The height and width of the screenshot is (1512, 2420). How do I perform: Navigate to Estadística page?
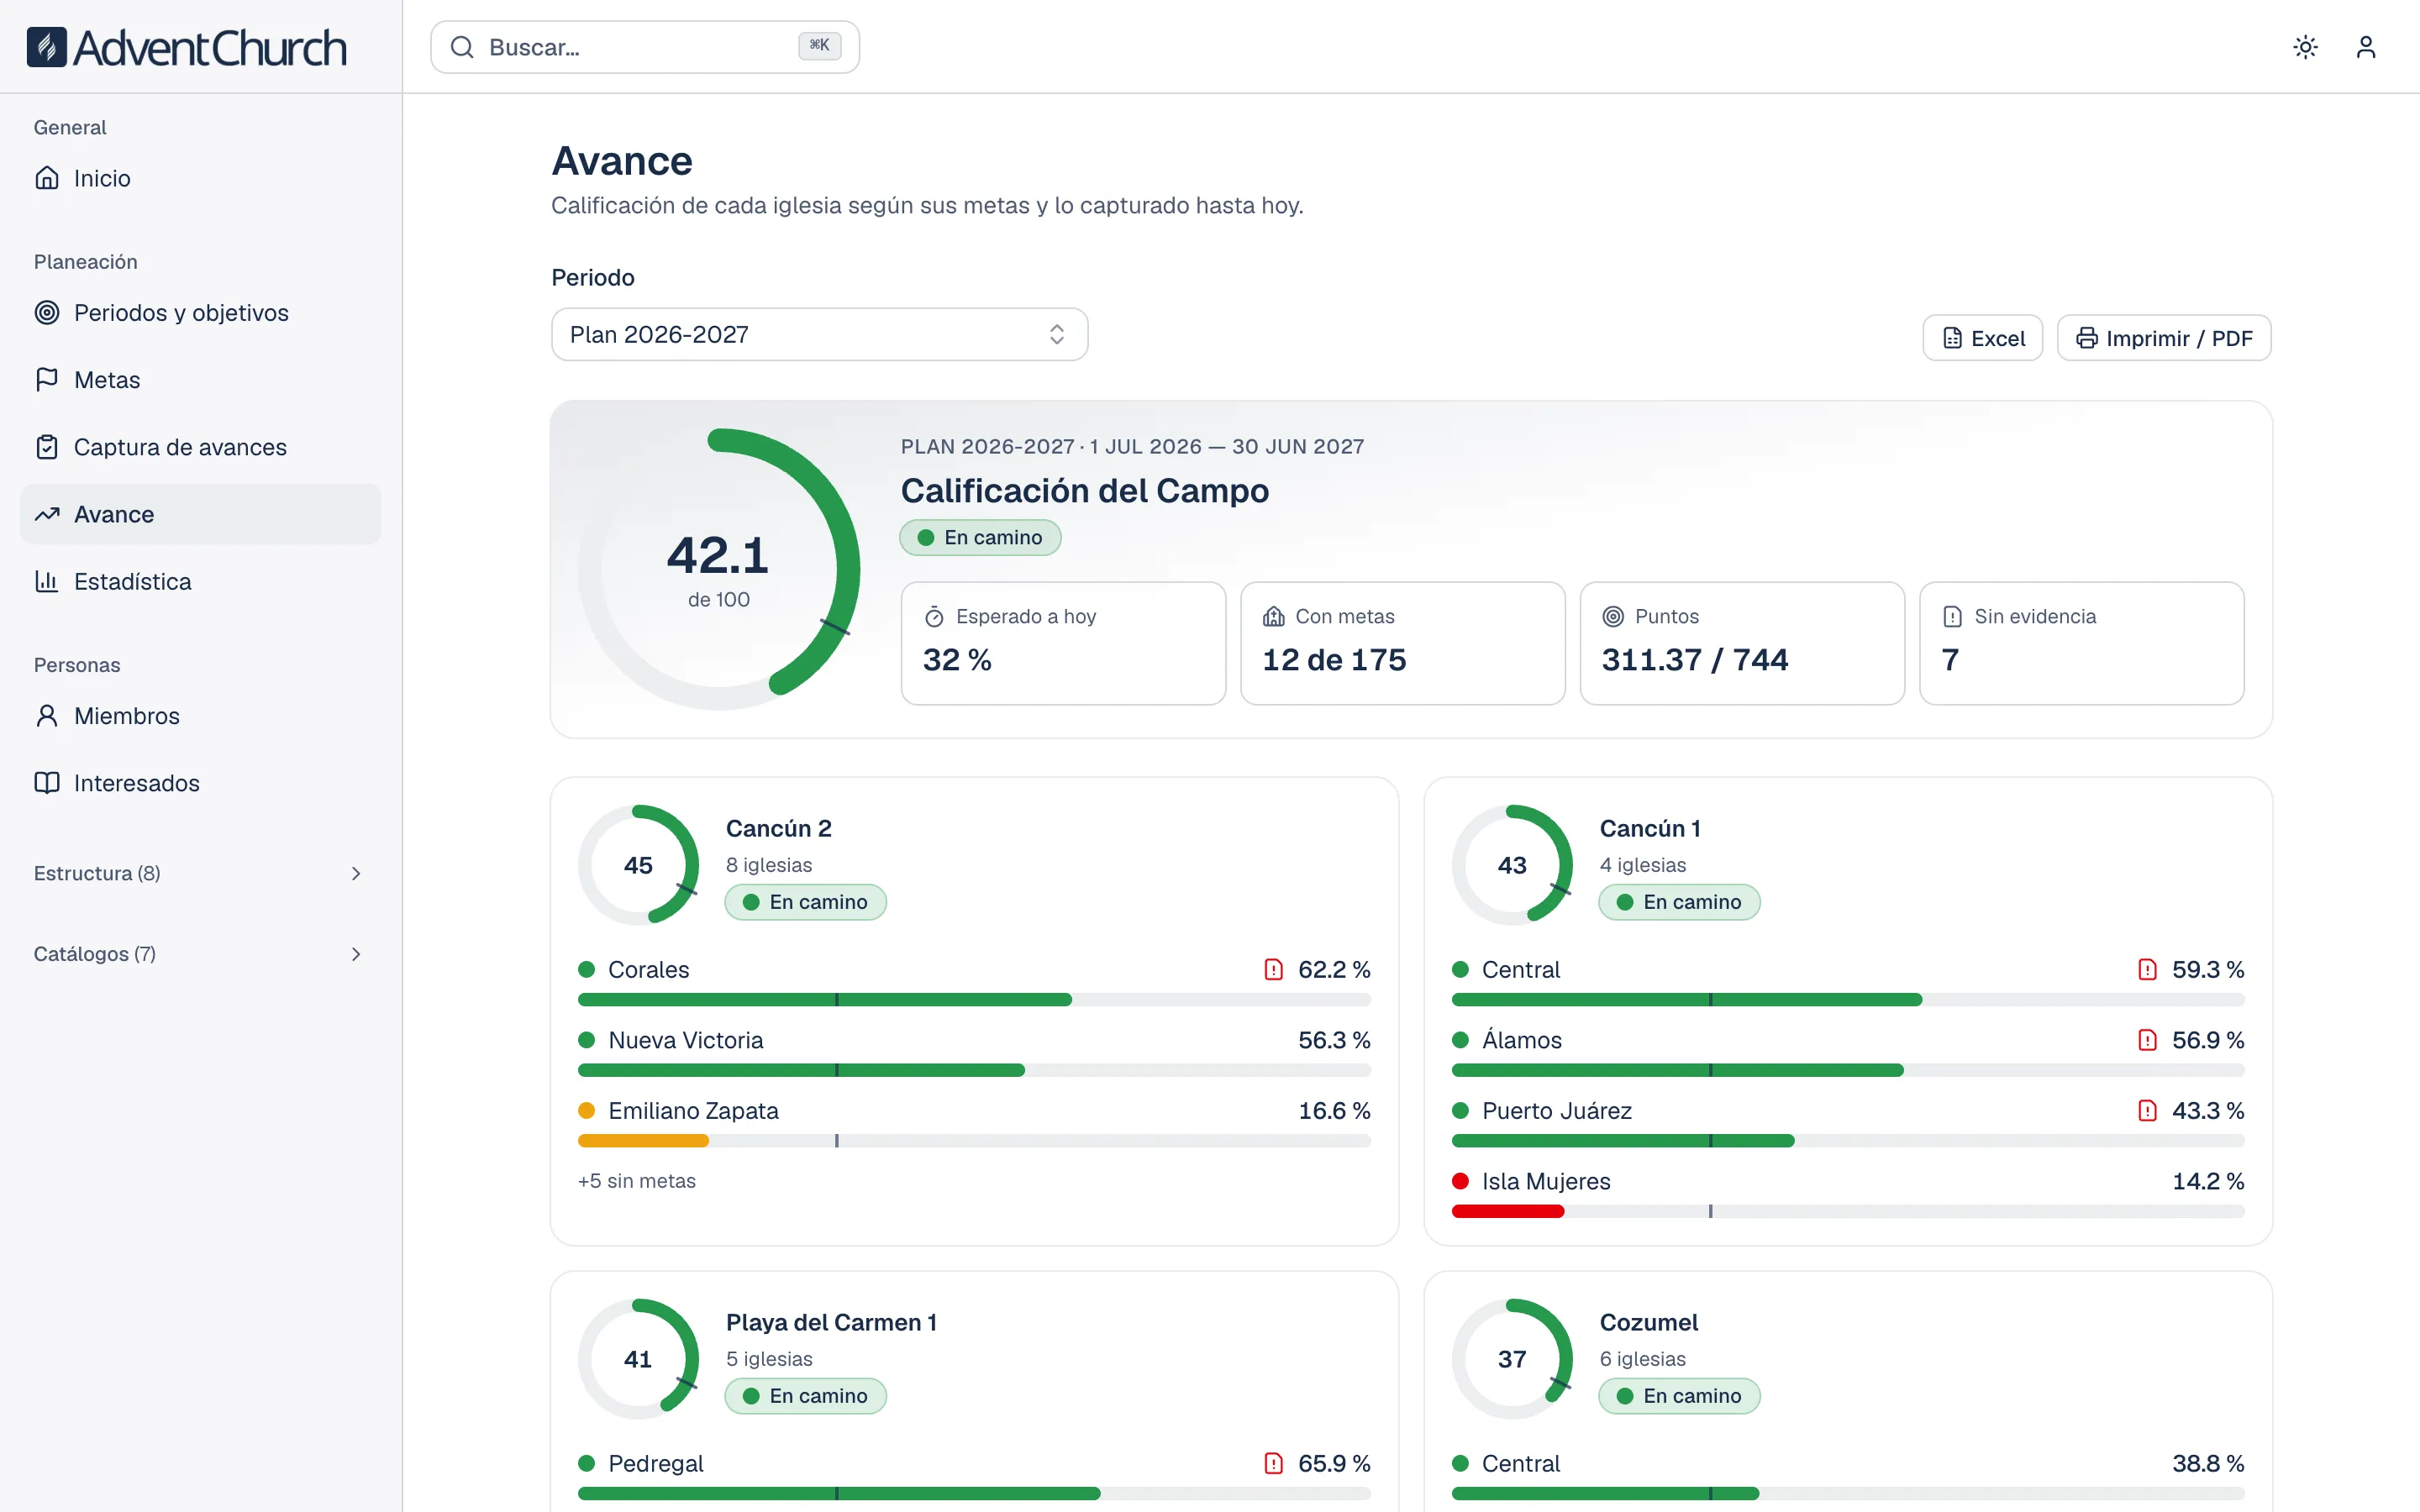pos(200,581)
